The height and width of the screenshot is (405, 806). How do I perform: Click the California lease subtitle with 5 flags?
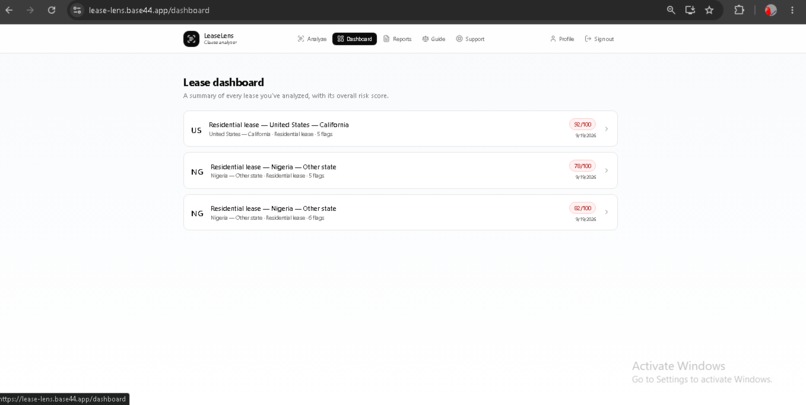[x=270, y=134]
